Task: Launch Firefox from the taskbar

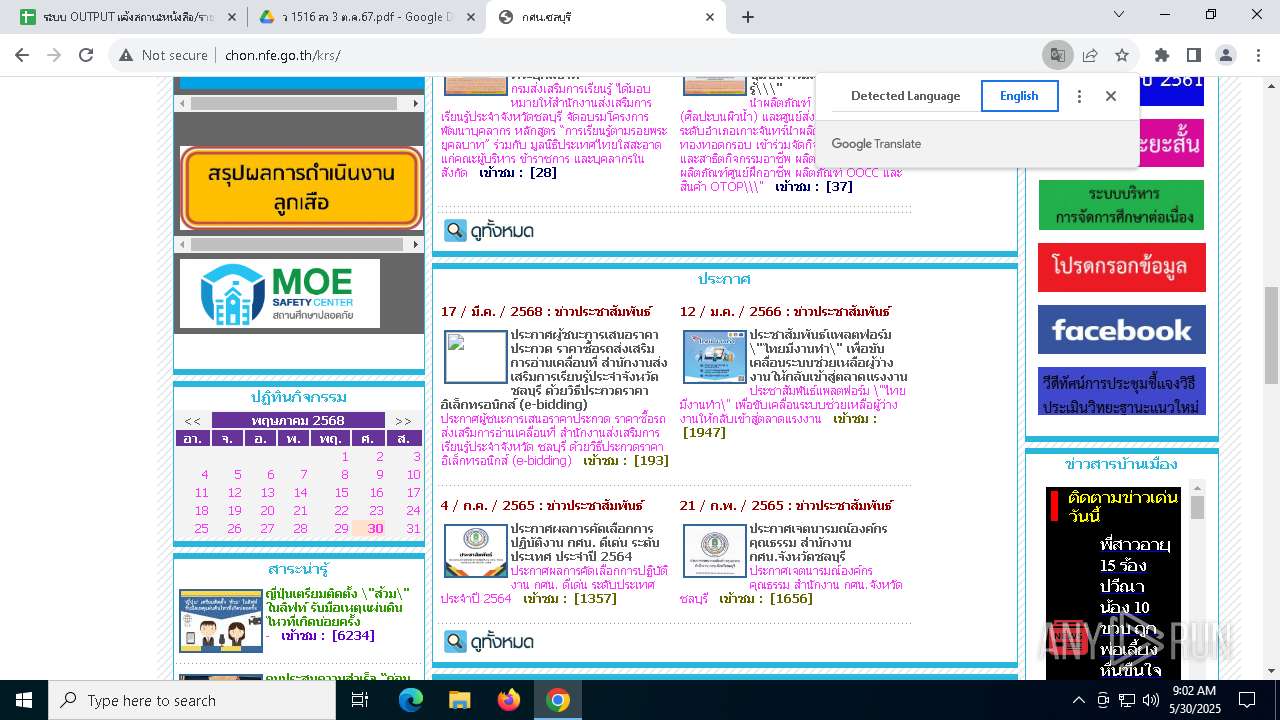Action: [509, 700]
